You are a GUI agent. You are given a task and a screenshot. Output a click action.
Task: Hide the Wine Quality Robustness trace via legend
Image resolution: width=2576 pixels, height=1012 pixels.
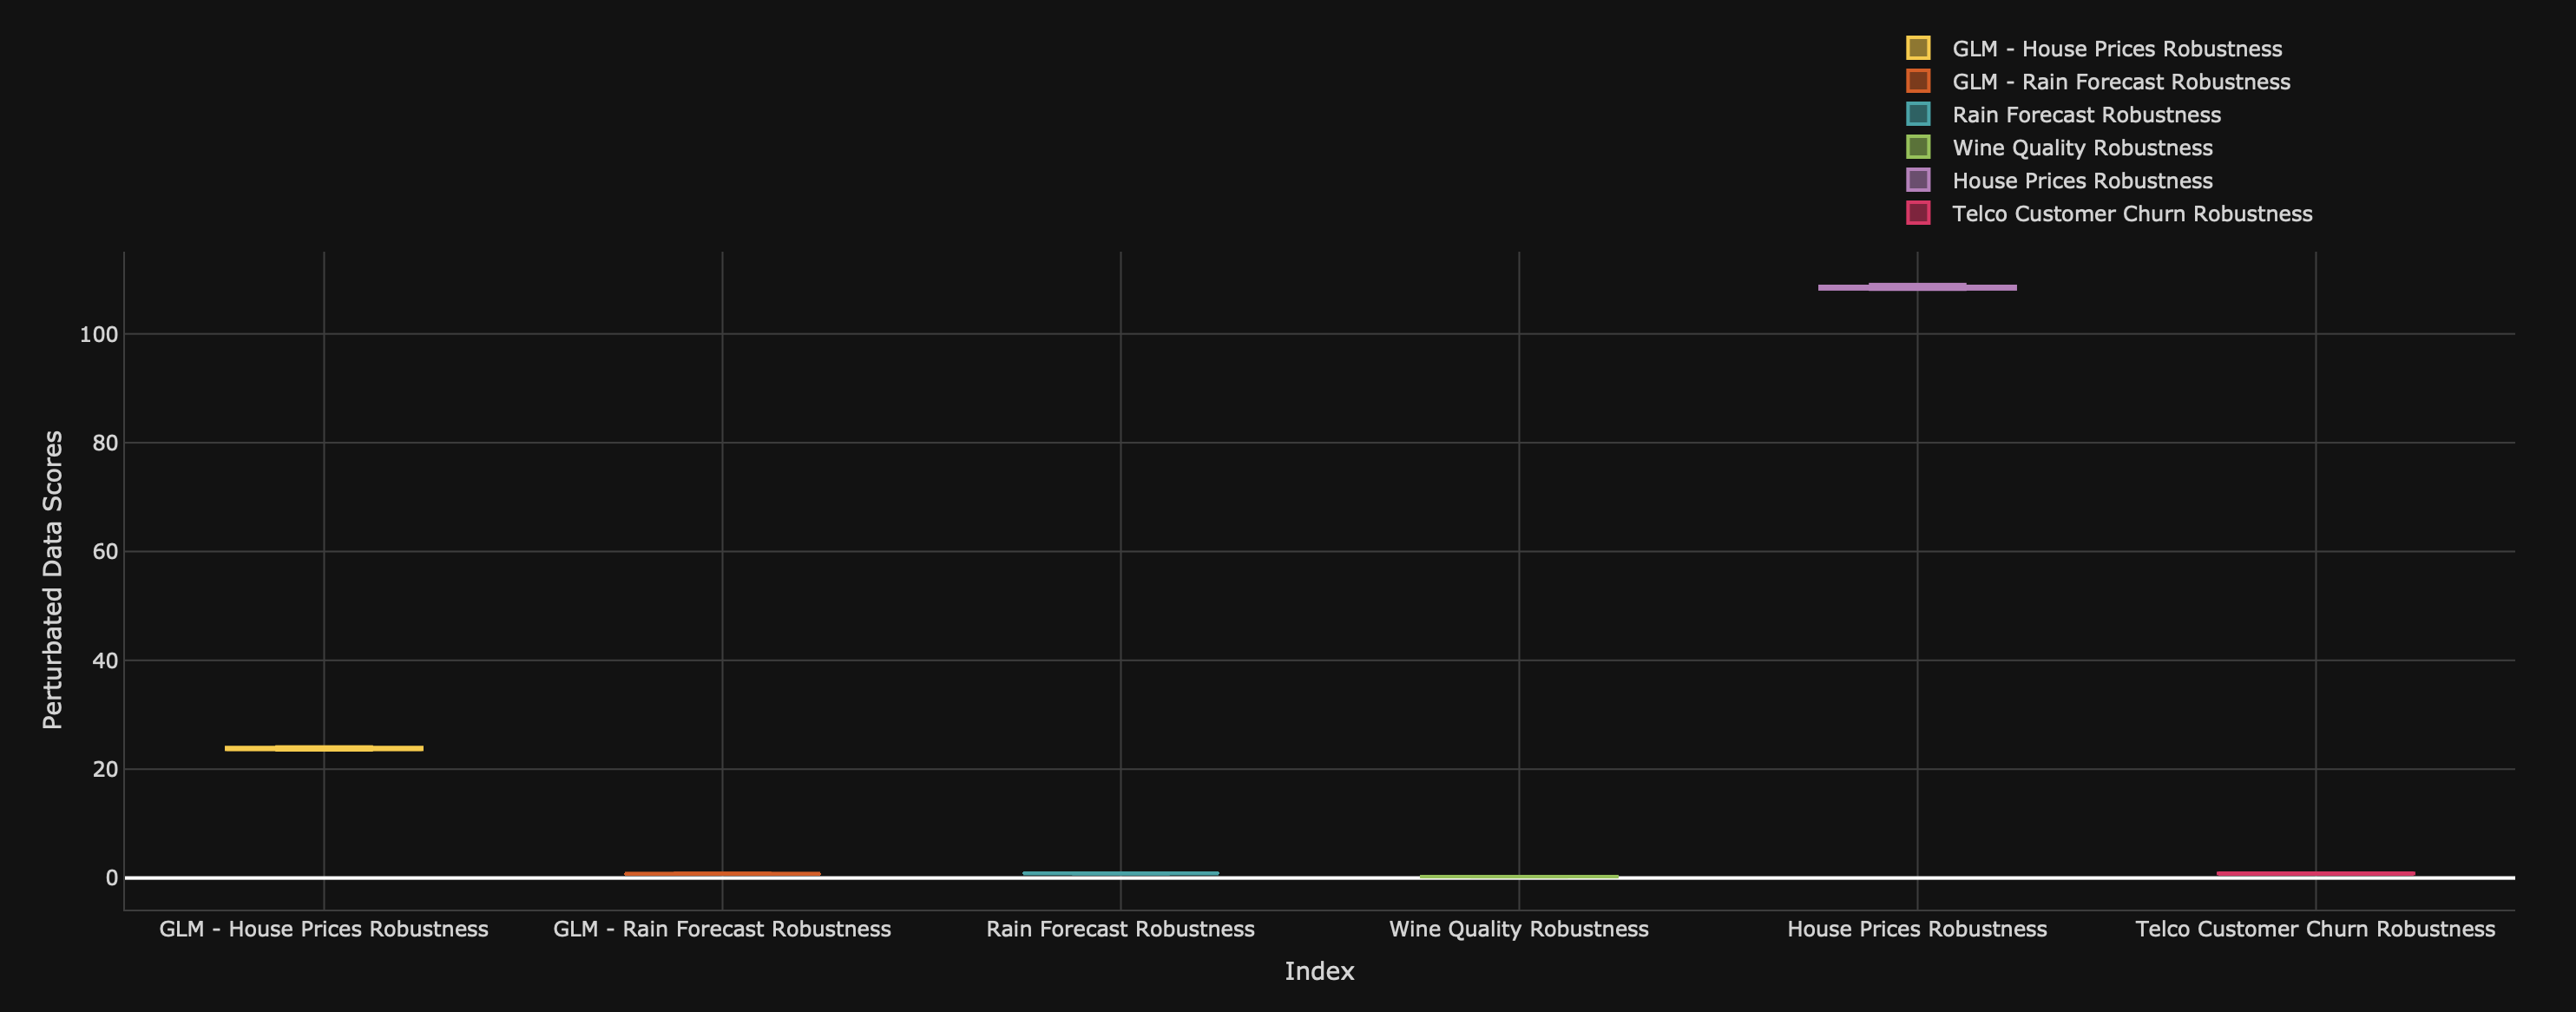coord(2082,147)
